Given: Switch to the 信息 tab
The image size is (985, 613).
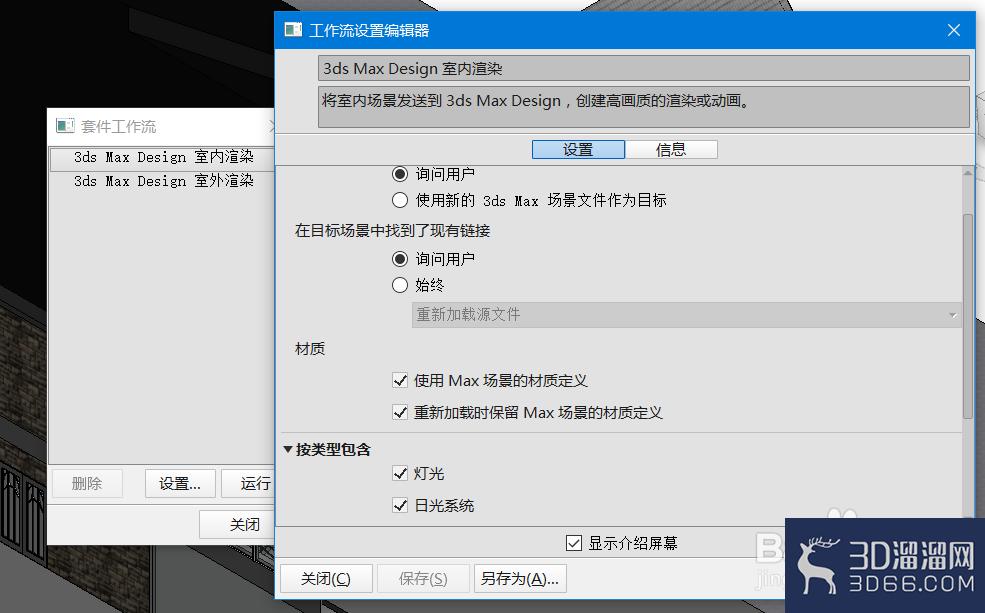Looking at the screenshot, I should click(670, 149).
